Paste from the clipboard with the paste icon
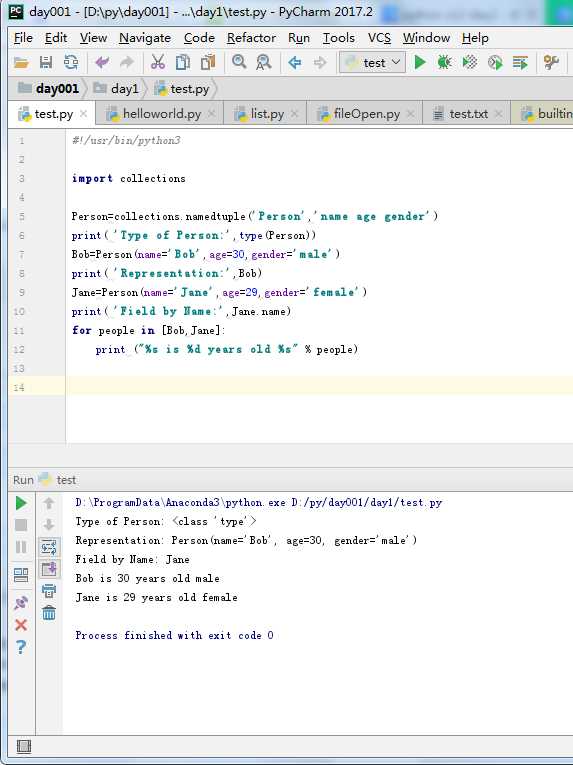Image resolution: width=573 pixels, height=765 pixels. pos(208,62)
